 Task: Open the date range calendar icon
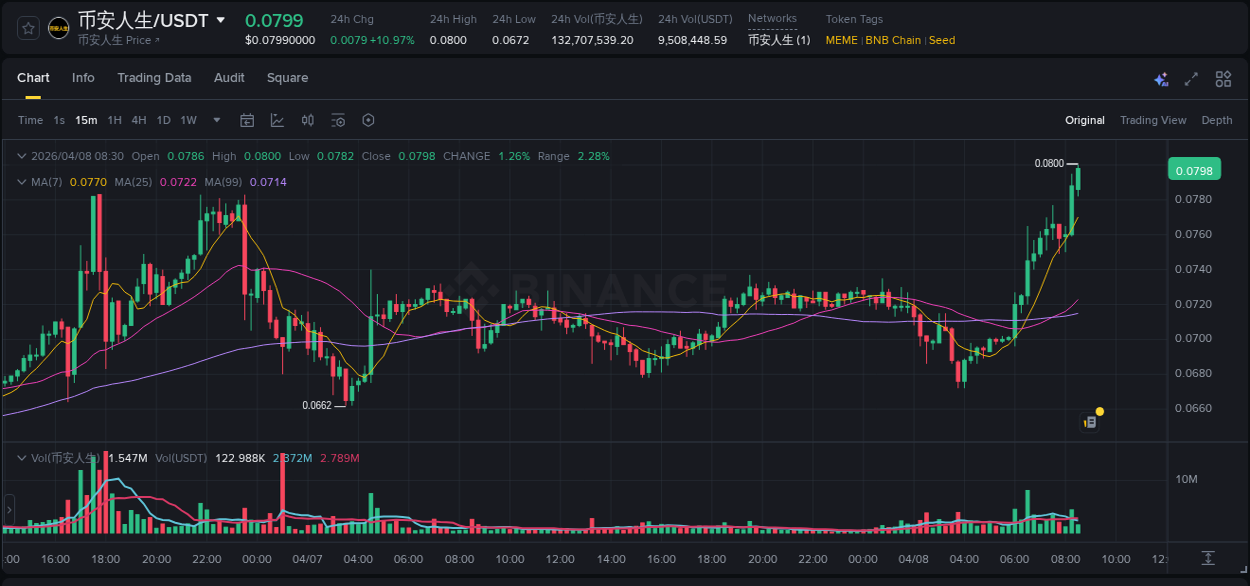tap(247, 120)
